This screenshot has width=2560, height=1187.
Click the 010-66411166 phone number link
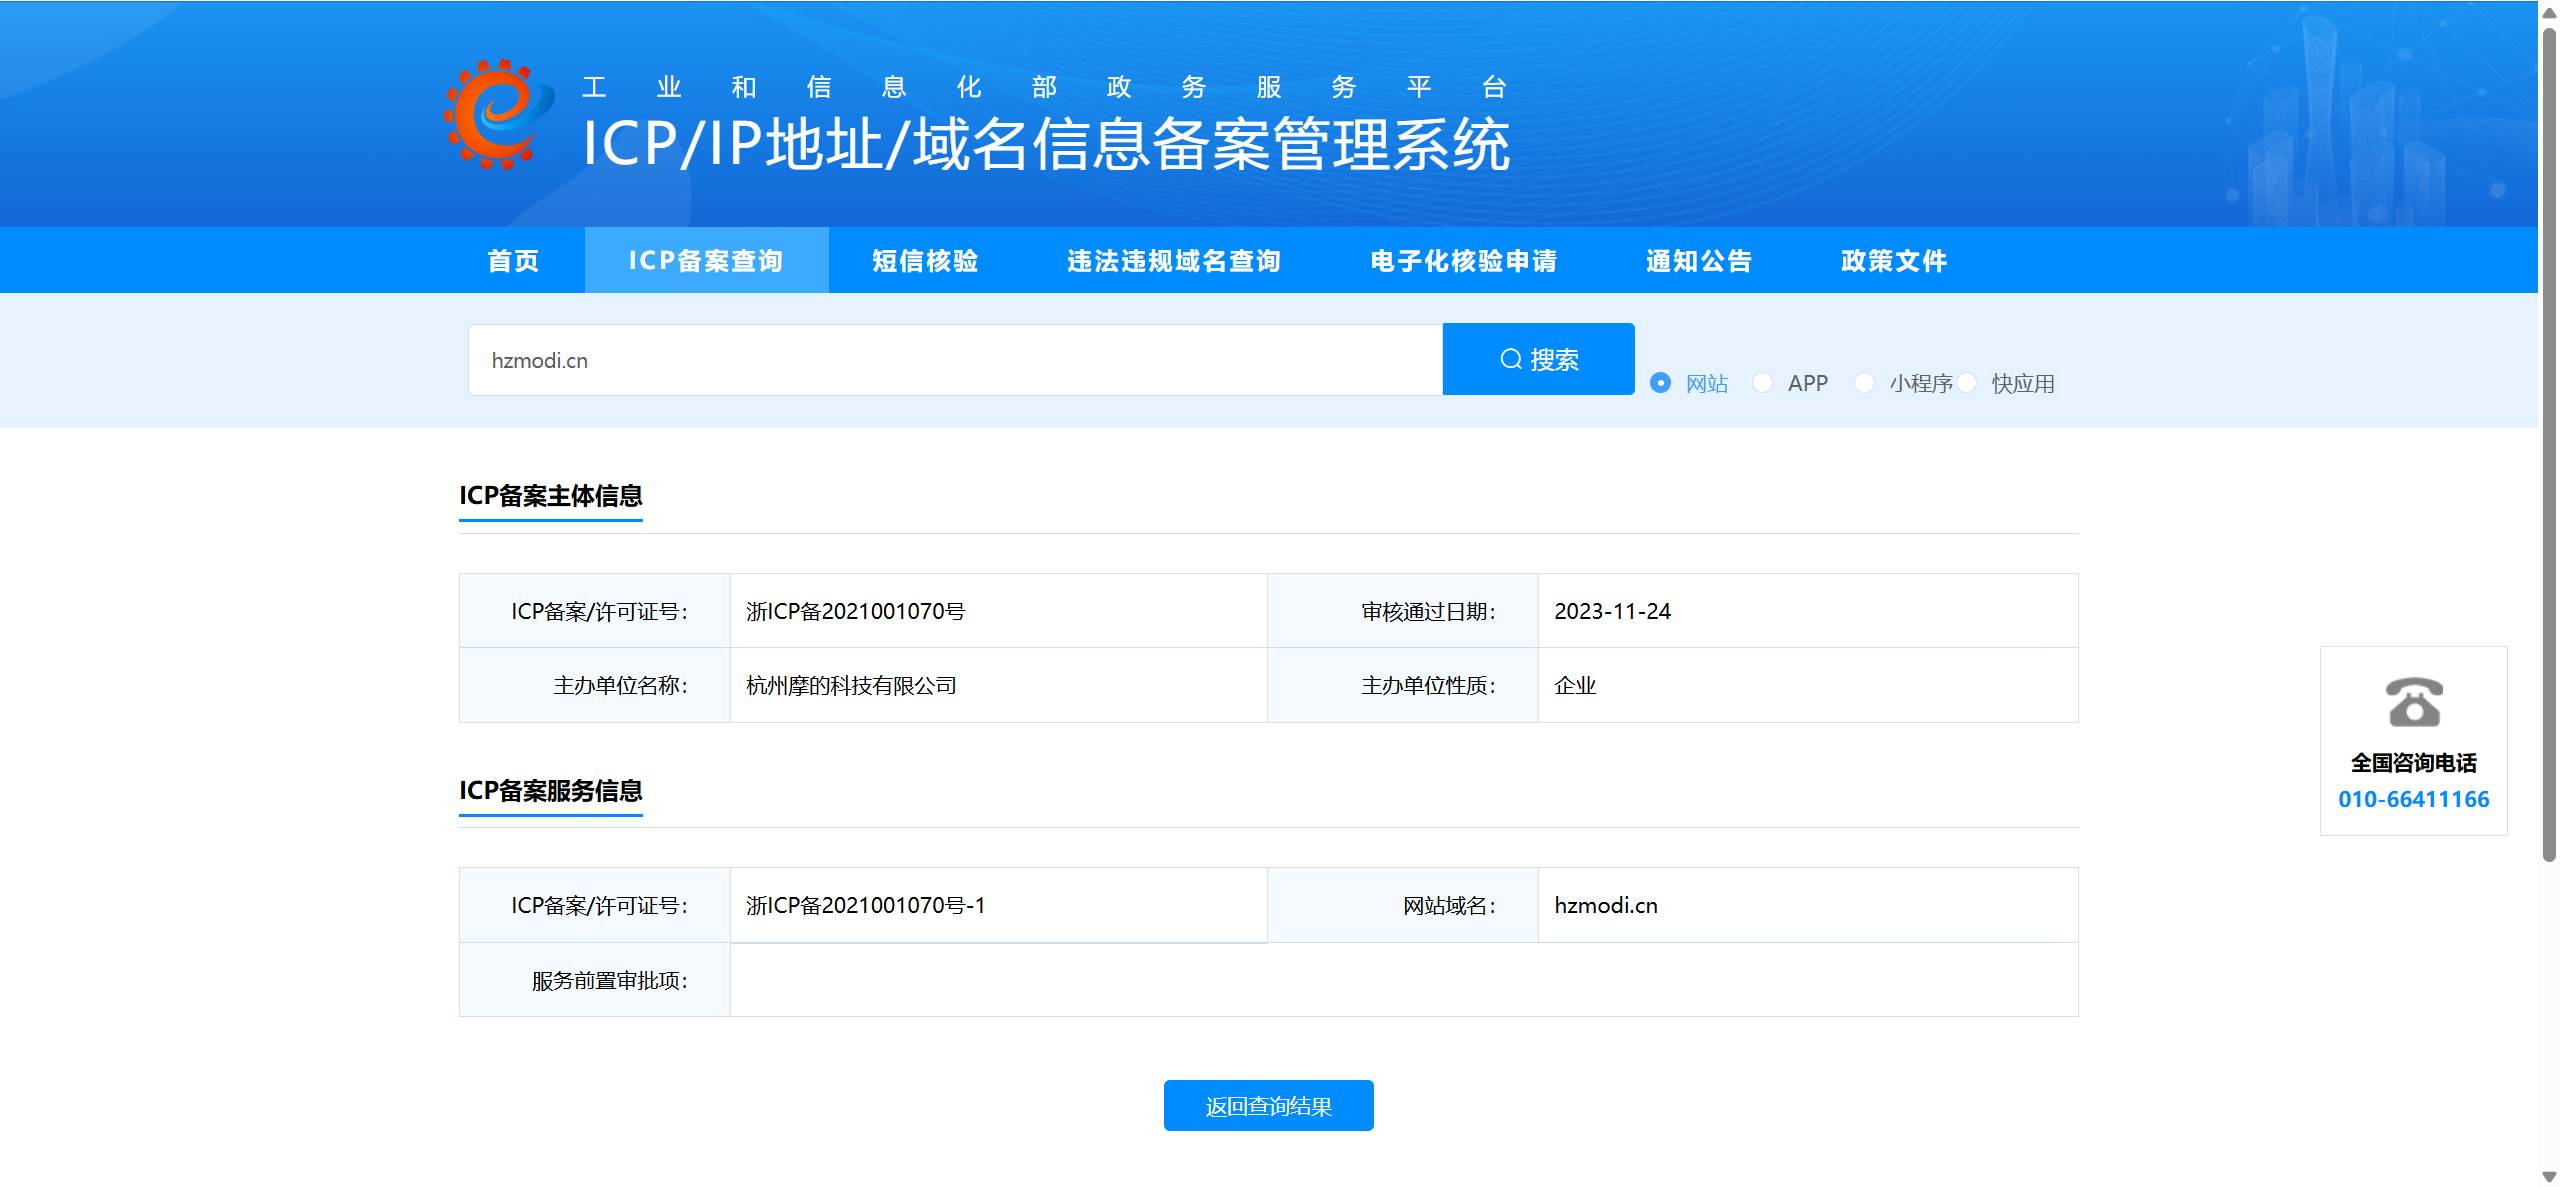click(2413, 799)
